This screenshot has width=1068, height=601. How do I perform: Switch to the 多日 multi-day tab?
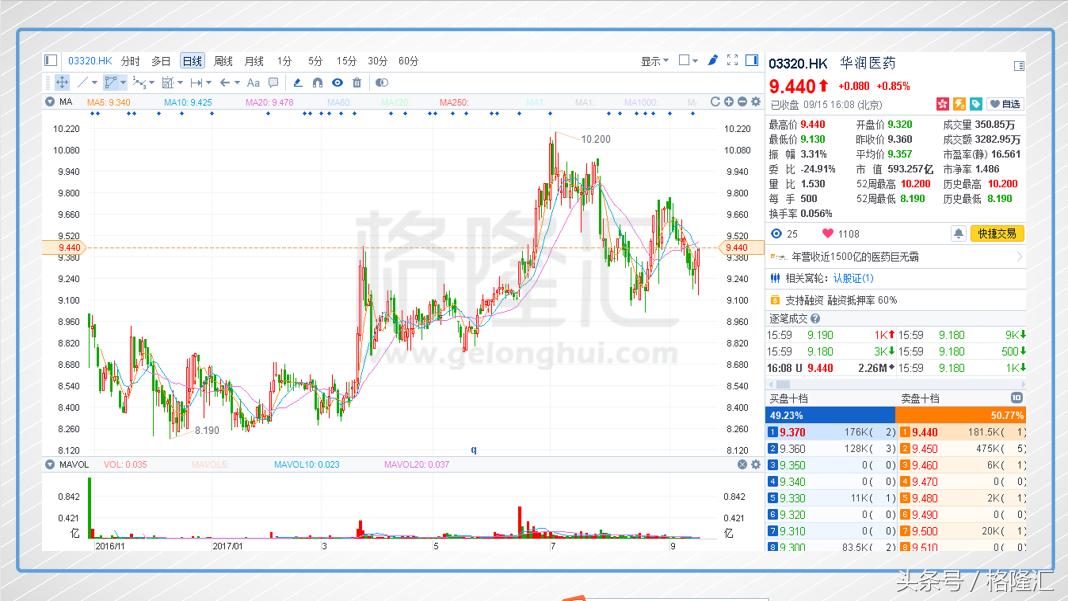click(161, 61)
